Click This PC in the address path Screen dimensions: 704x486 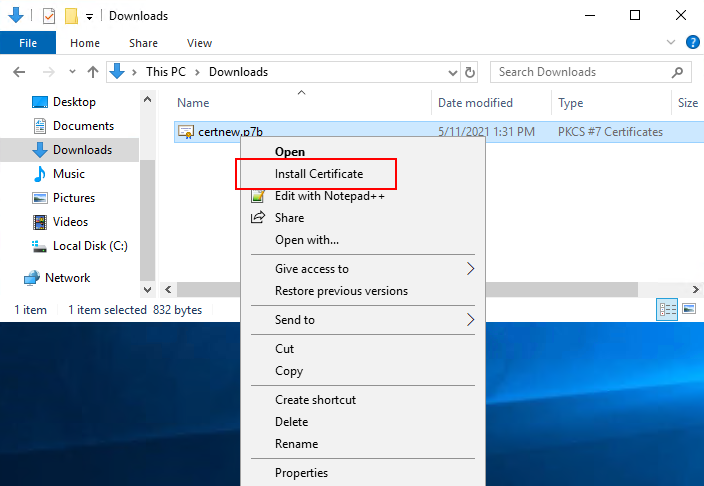click(x=166, y=72)
